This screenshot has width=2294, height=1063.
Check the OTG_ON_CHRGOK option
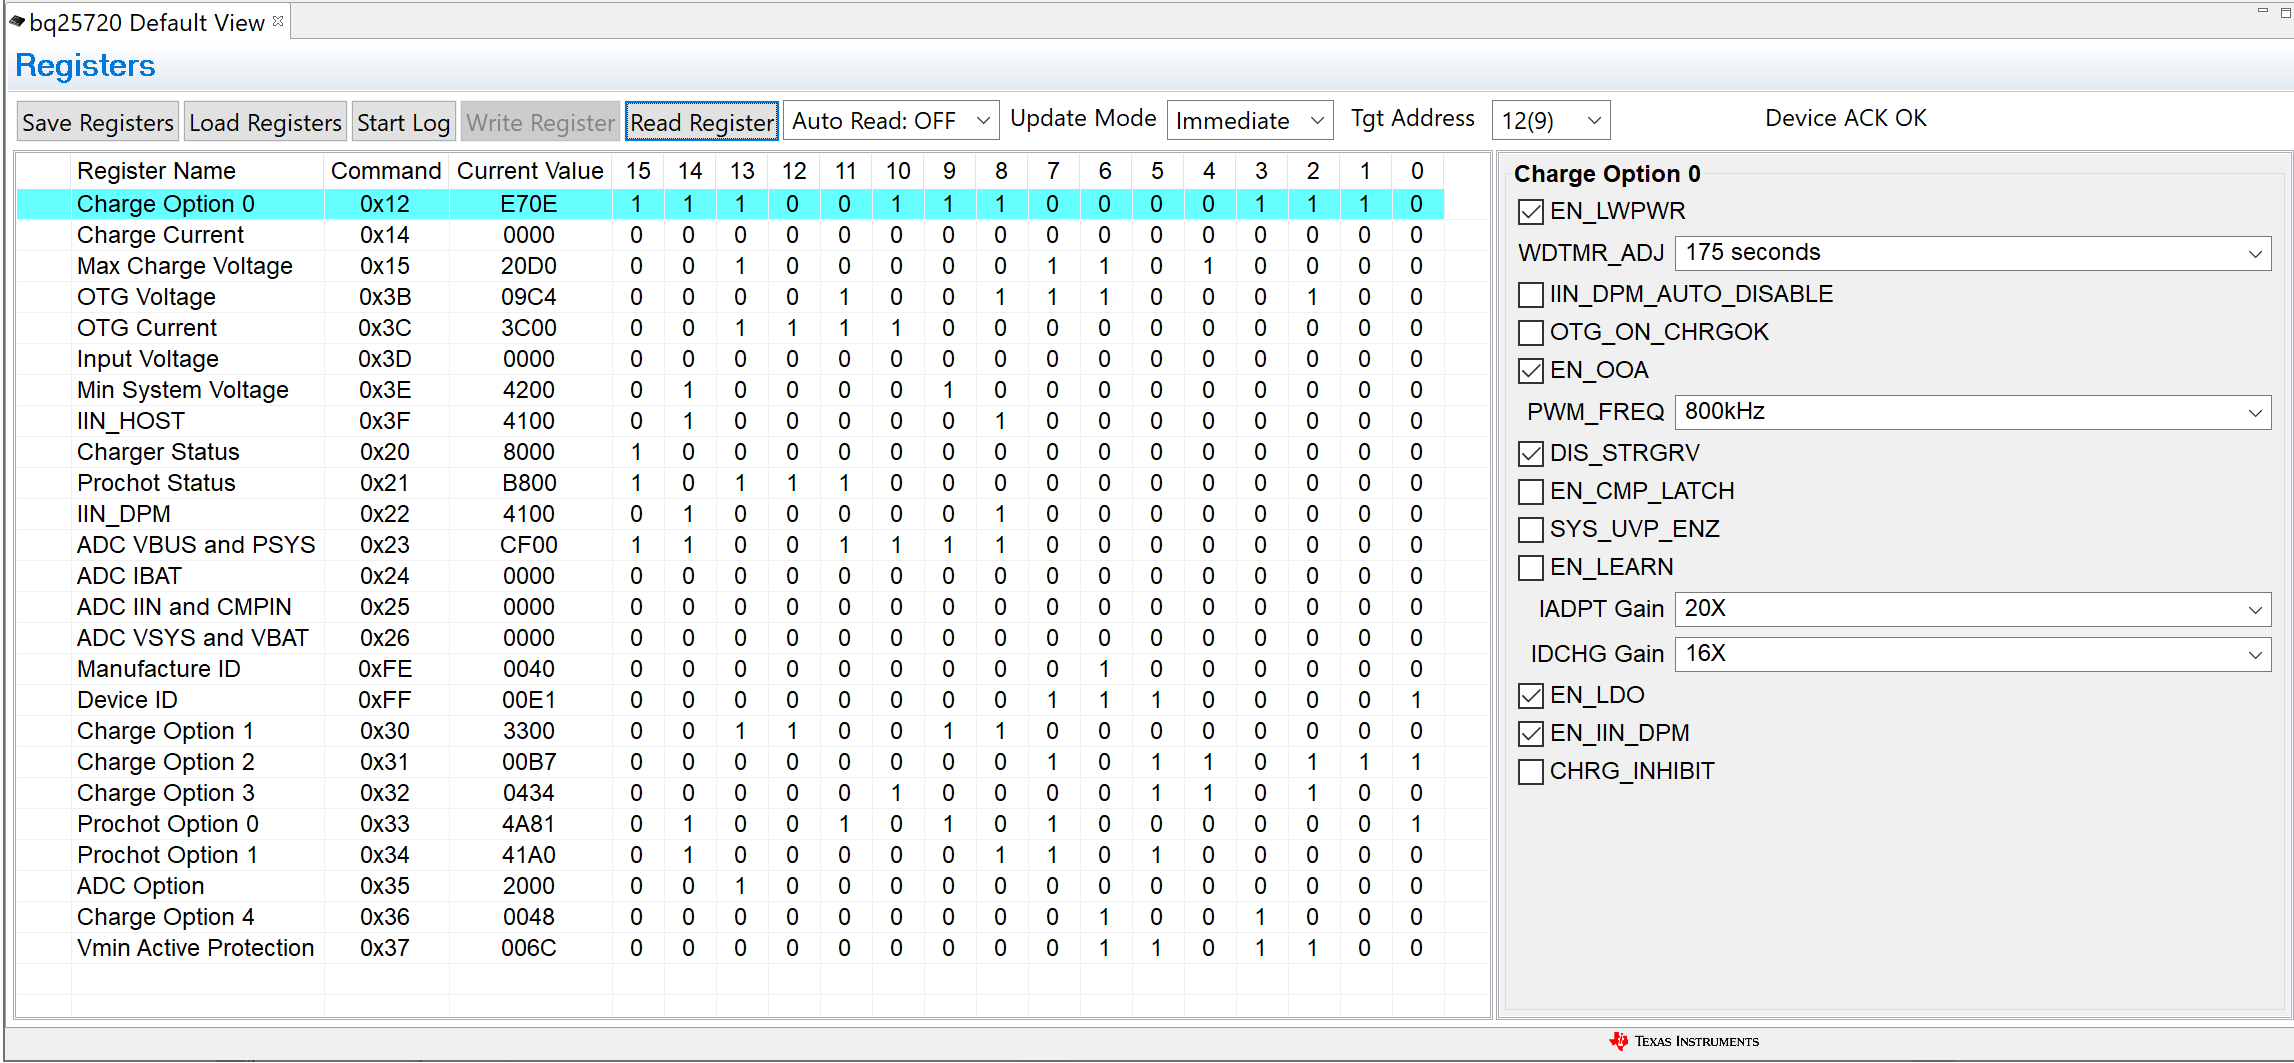1530,332
